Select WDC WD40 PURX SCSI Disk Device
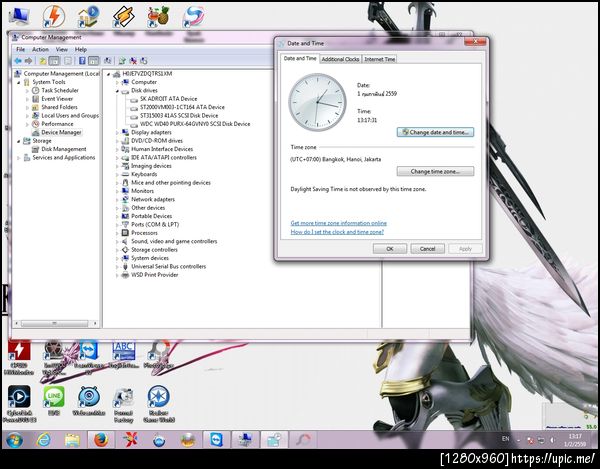The image size is (600, 469). 195,124
